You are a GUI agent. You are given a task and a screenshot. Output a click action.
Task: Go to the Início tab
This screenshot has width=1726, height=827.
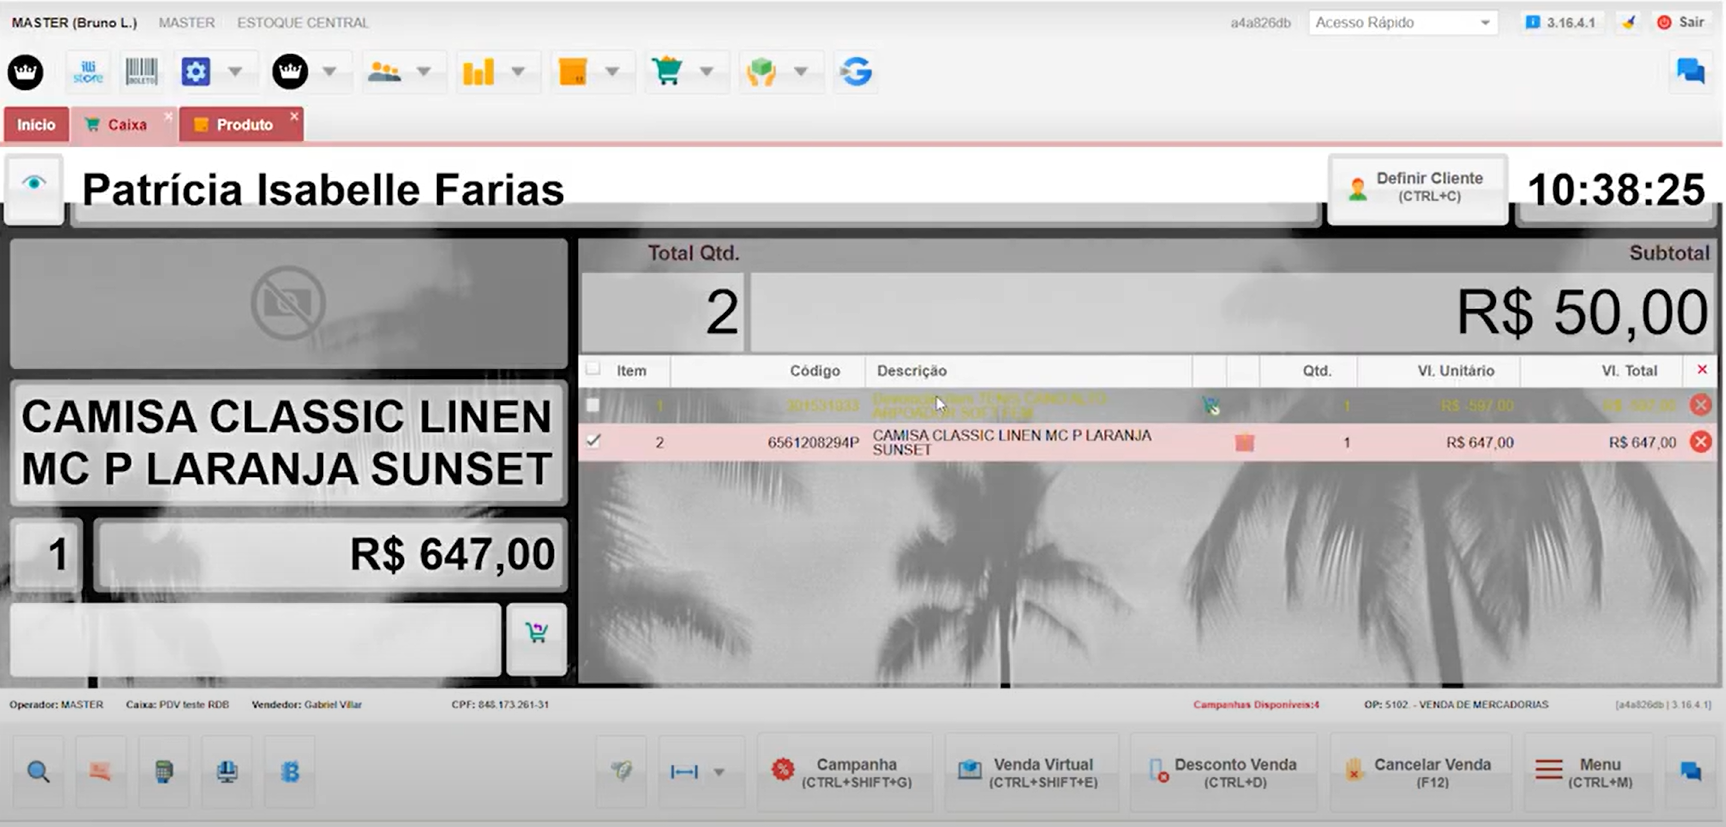click(x=36, y=125)
